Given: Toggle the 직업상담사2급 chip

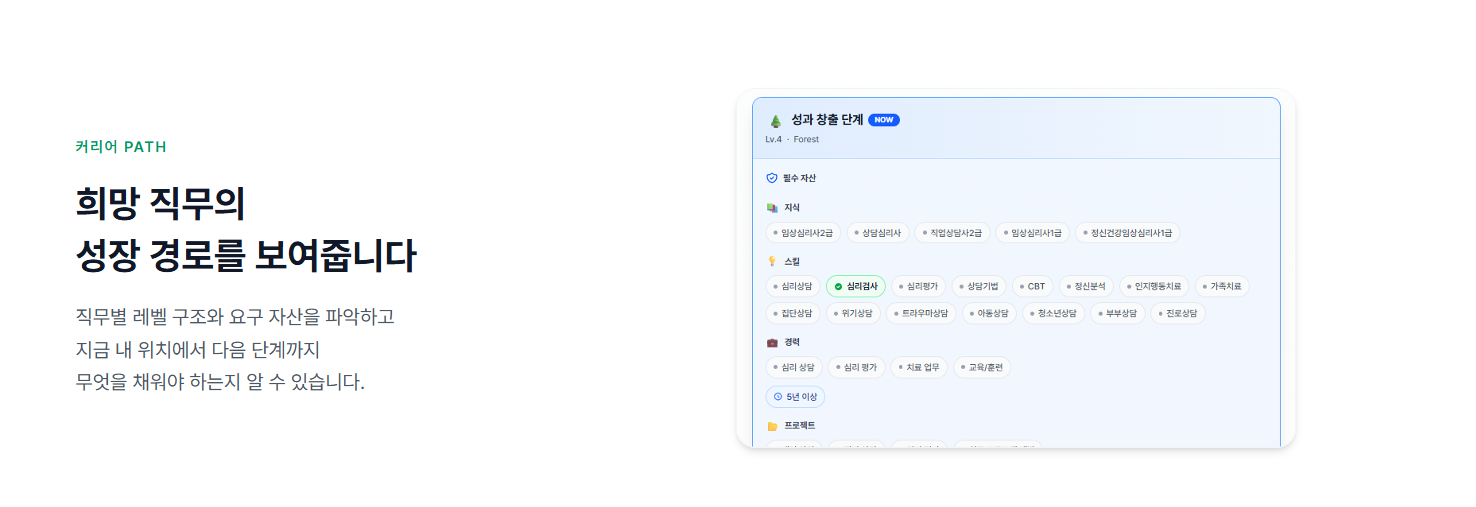Looking at the screenshot, I should [x=952, y=233].
